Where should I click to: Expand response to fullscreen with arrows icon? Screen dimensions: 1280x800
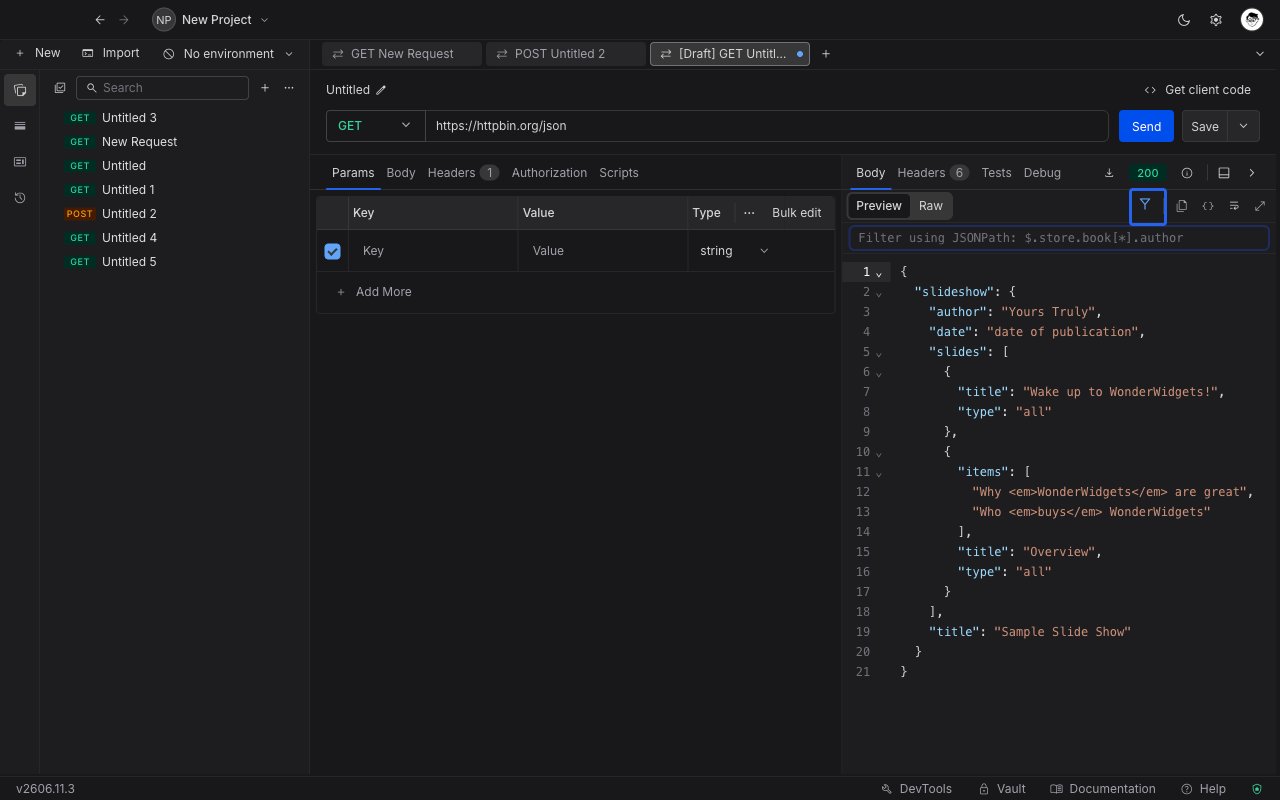point(1260,206)
